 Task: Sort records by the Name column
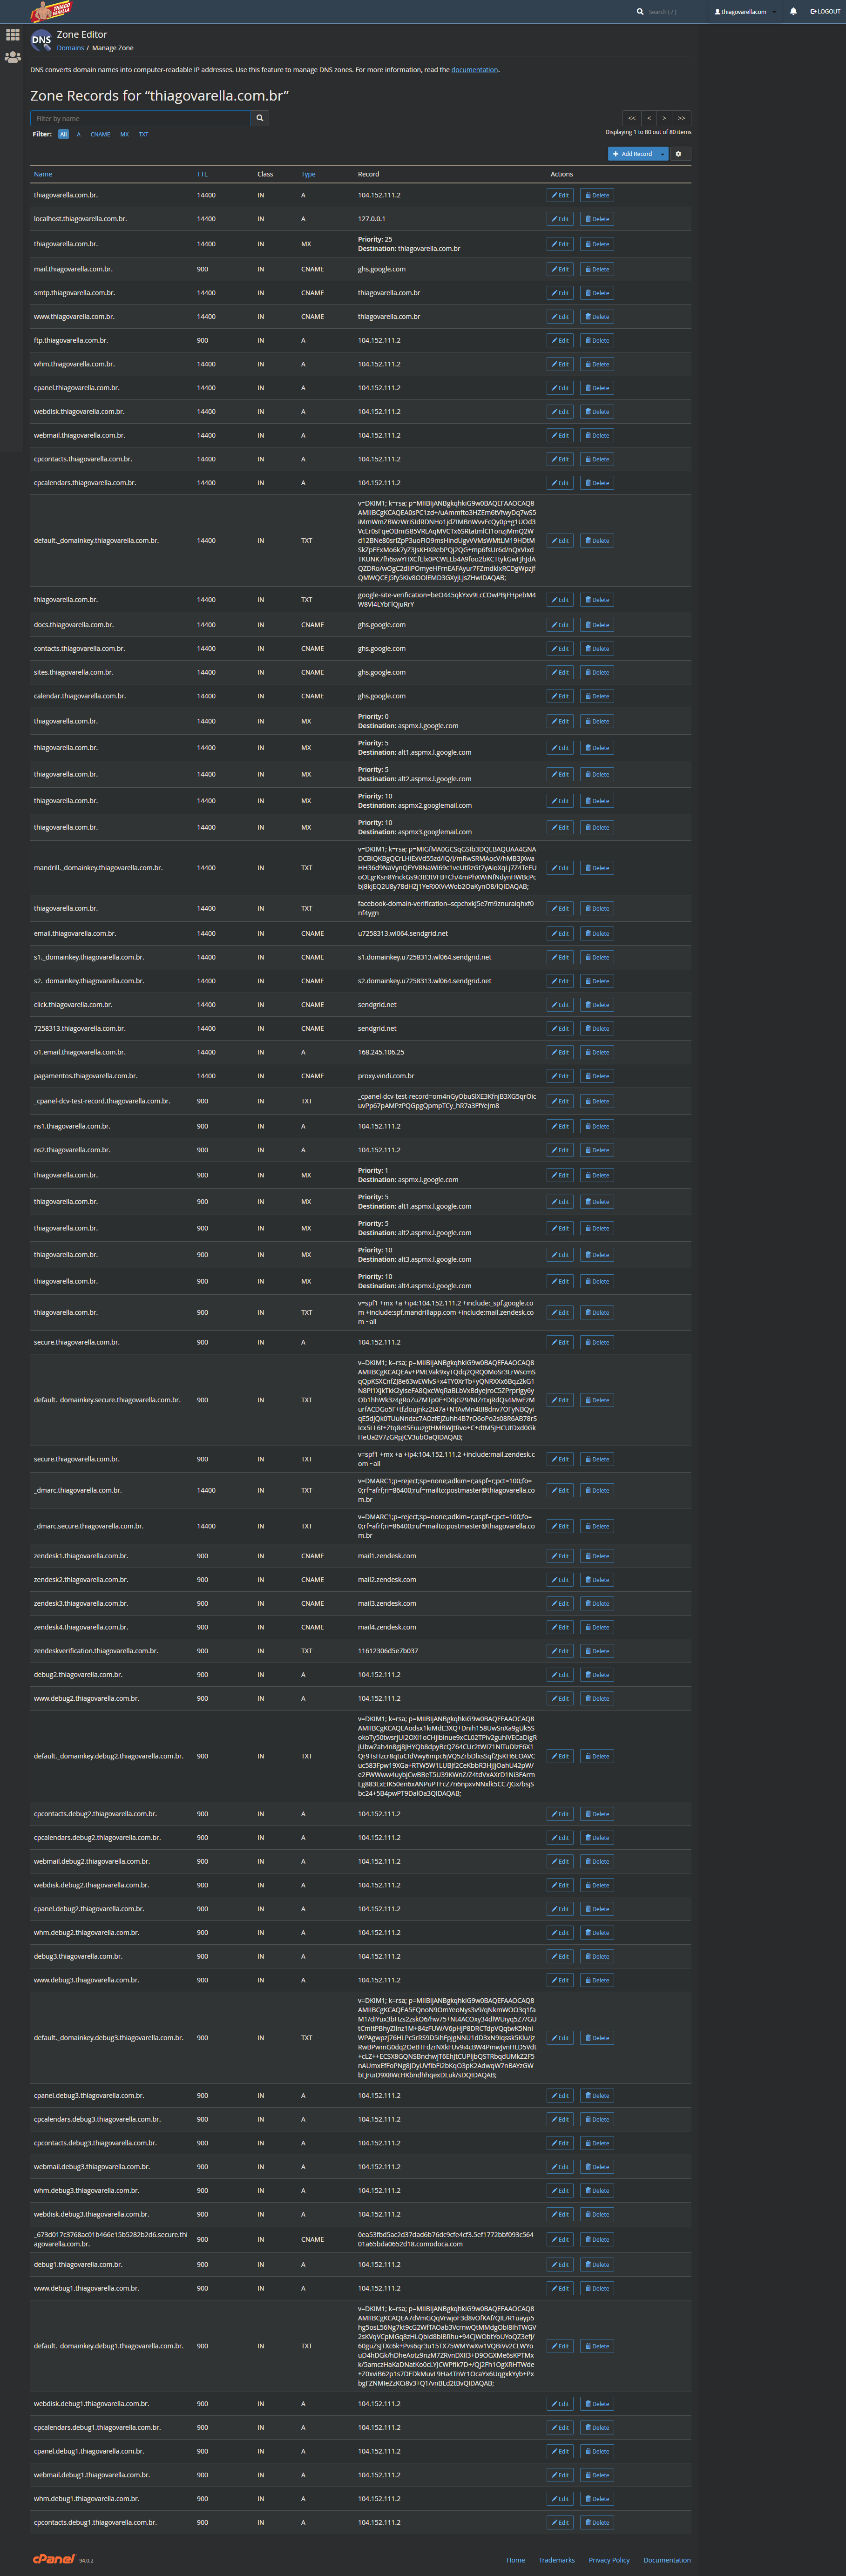[x=43, y=174]
